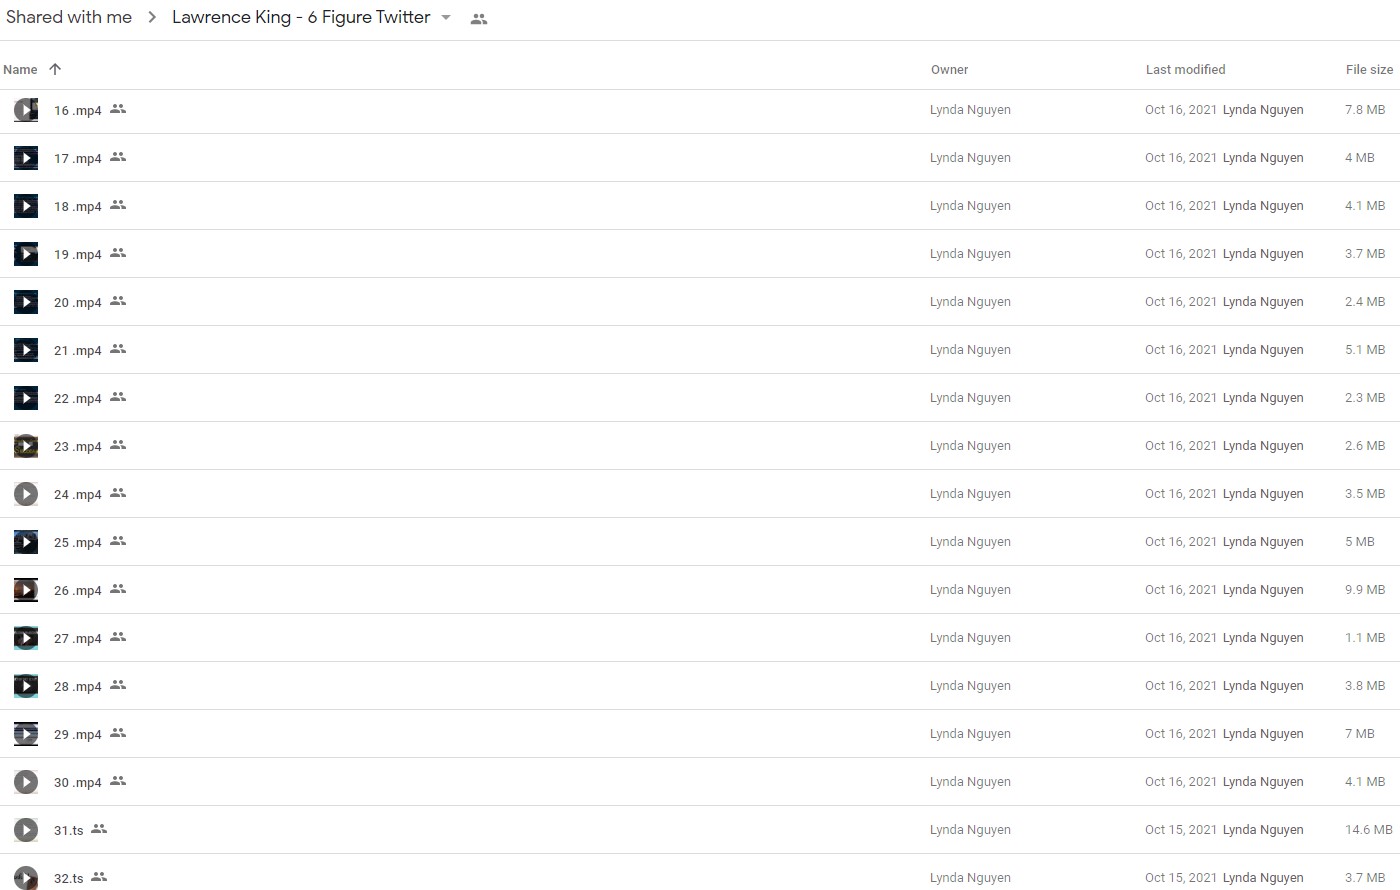This screenshot has width=1400, height=890.
Task: Click the video icon of 22 .mp4
Action: coord(26,398)
